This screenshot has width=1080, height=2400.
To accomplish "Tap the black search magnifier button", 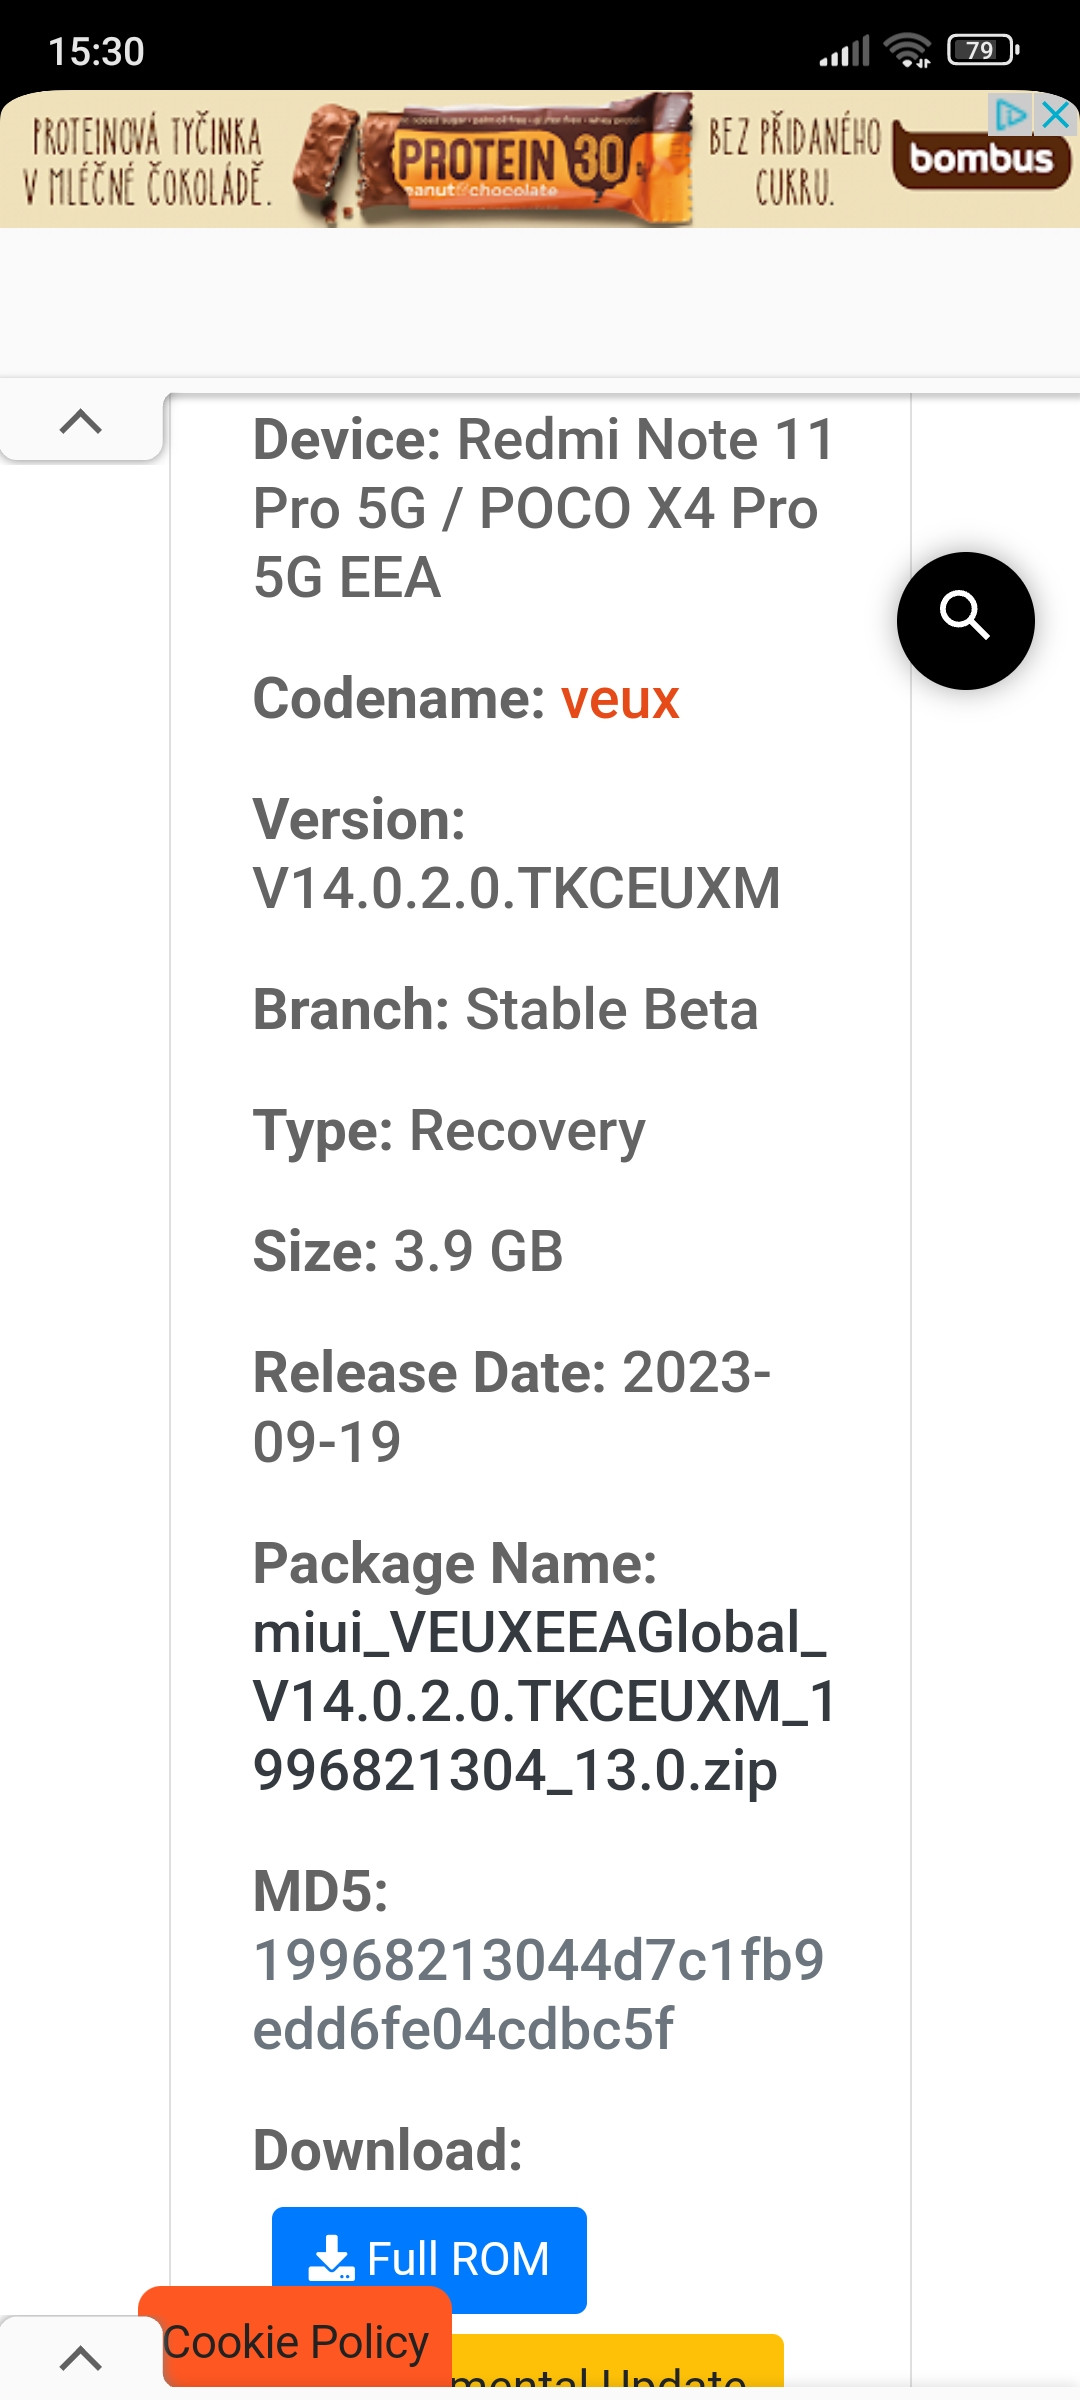I will coord(965,620).
